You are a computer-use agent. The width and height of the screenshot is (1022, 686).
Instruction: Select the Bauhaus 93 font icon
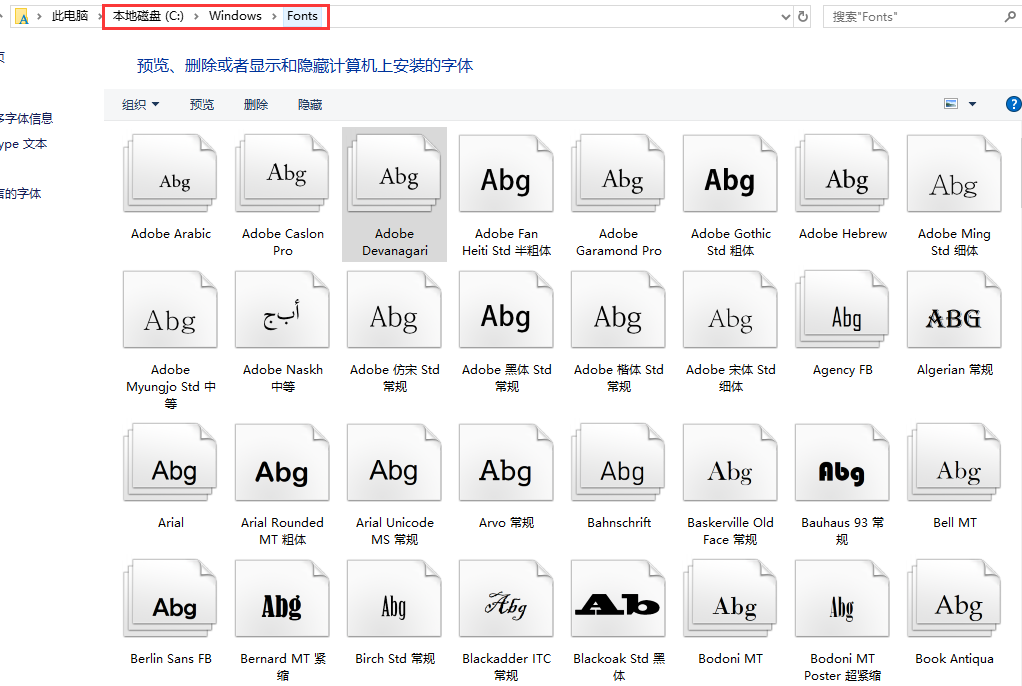pos(843,462)
